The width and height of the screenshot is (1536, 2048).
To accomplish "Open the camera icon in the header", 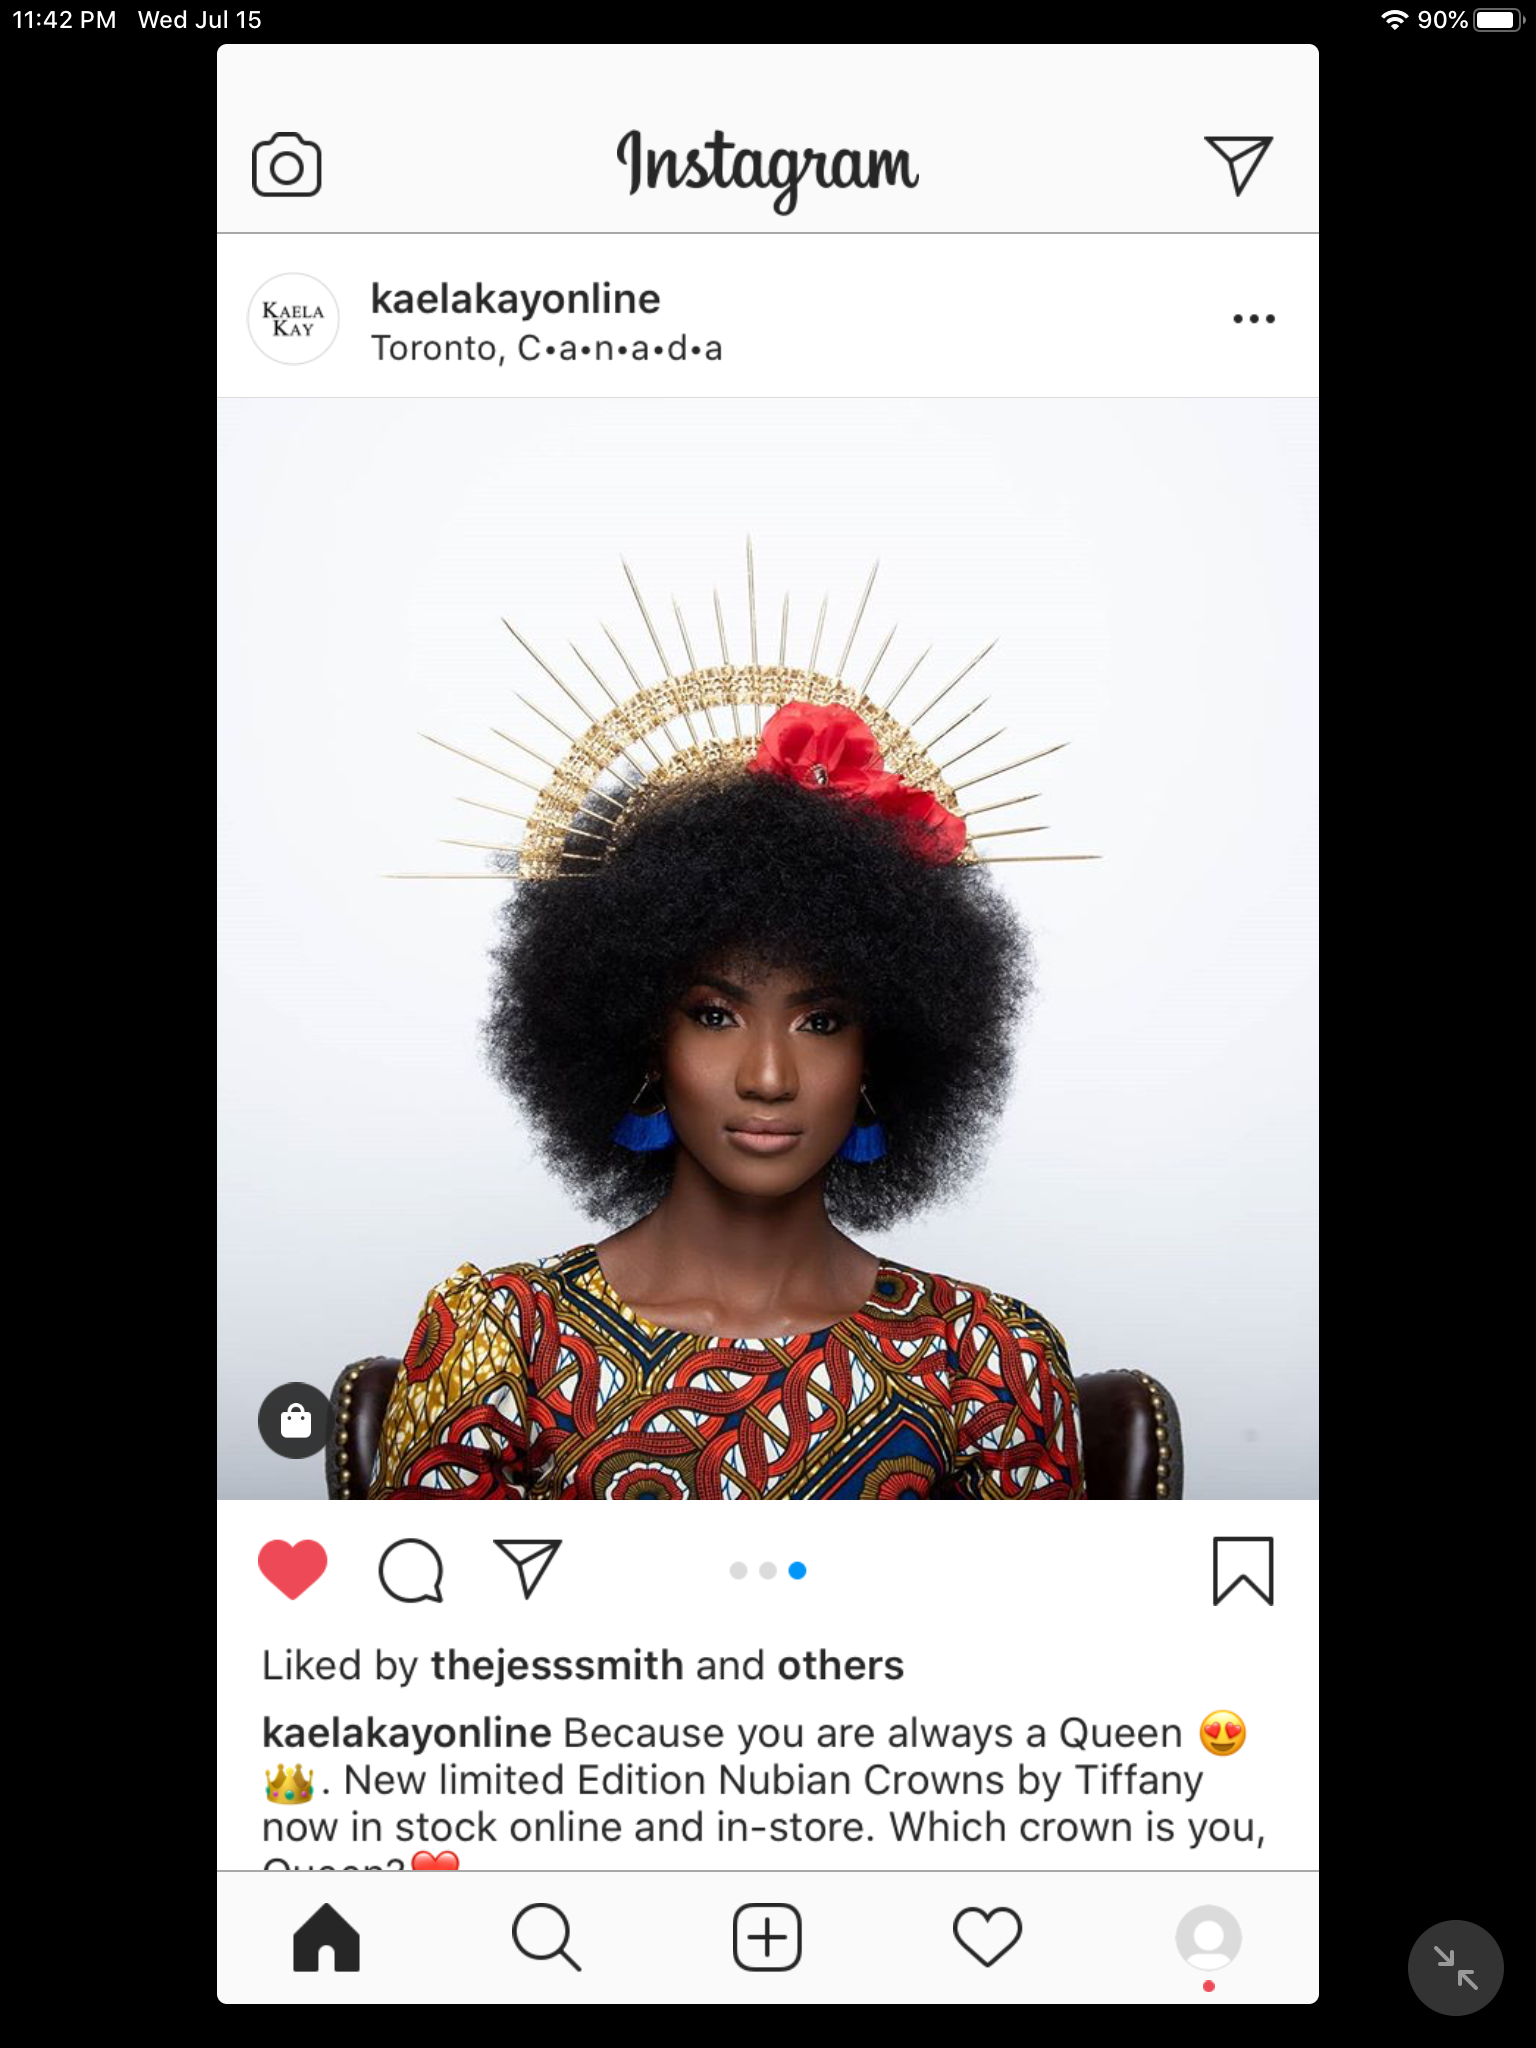I will click(286, 165).
